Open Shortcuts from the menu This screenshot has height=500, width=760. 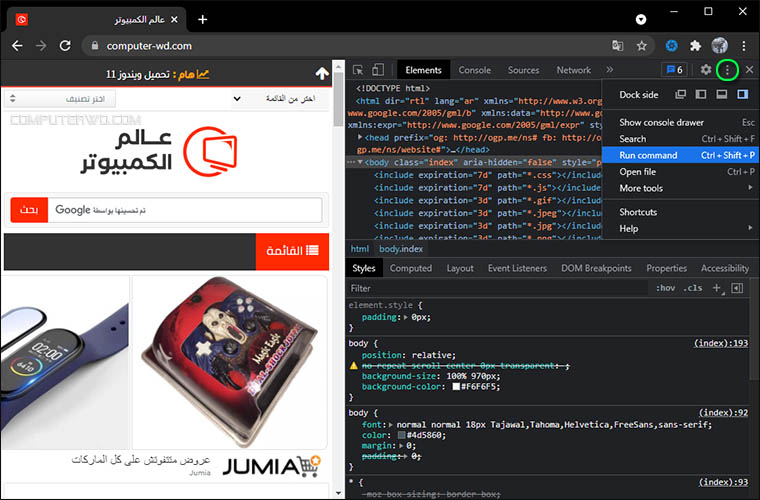pos(681,212)
